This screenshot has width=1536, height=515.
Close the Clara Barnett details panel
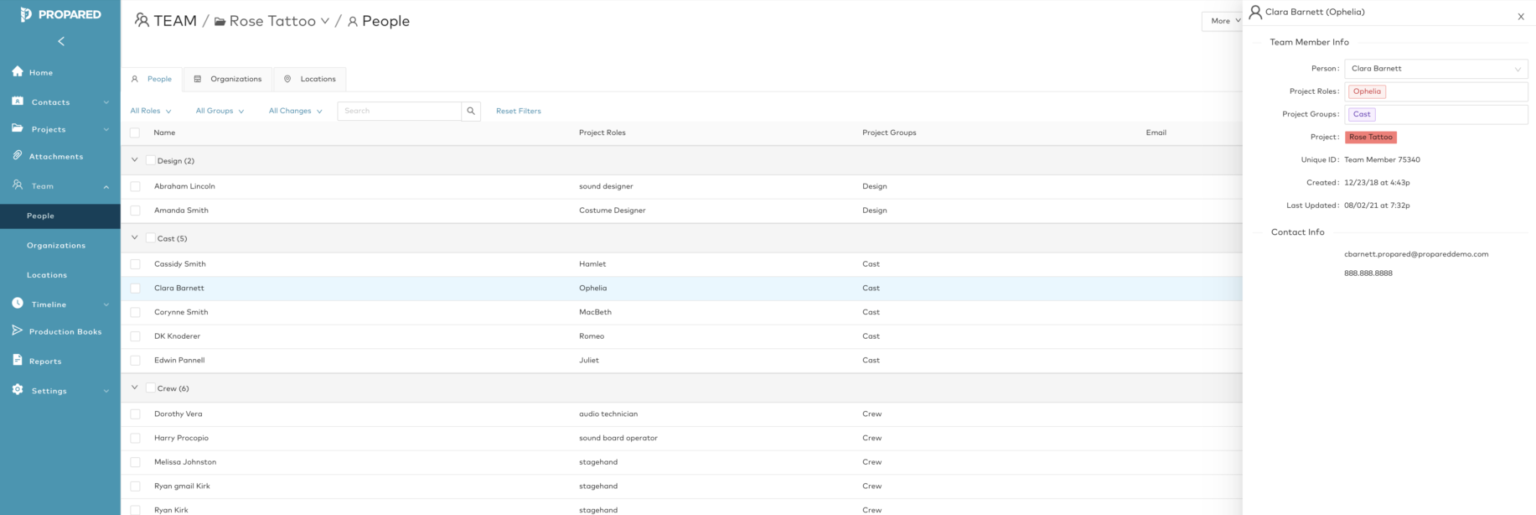point(1520,16)
